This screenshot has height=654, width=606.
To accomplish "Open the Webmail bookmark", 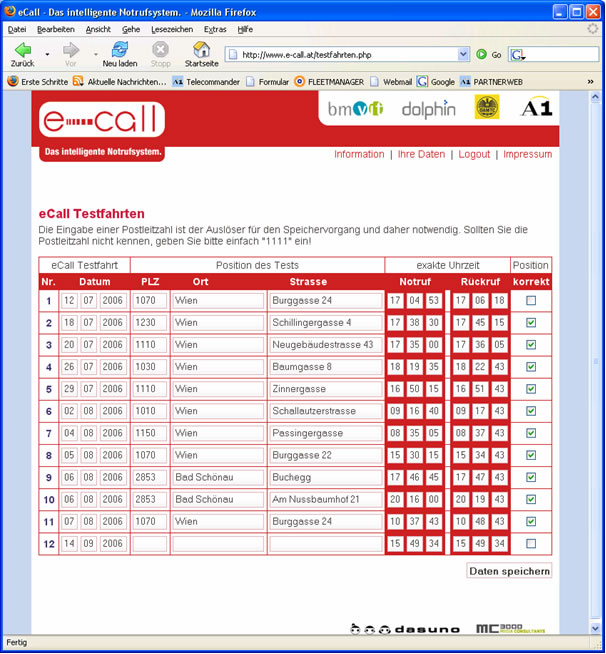I will pos(391,82).
